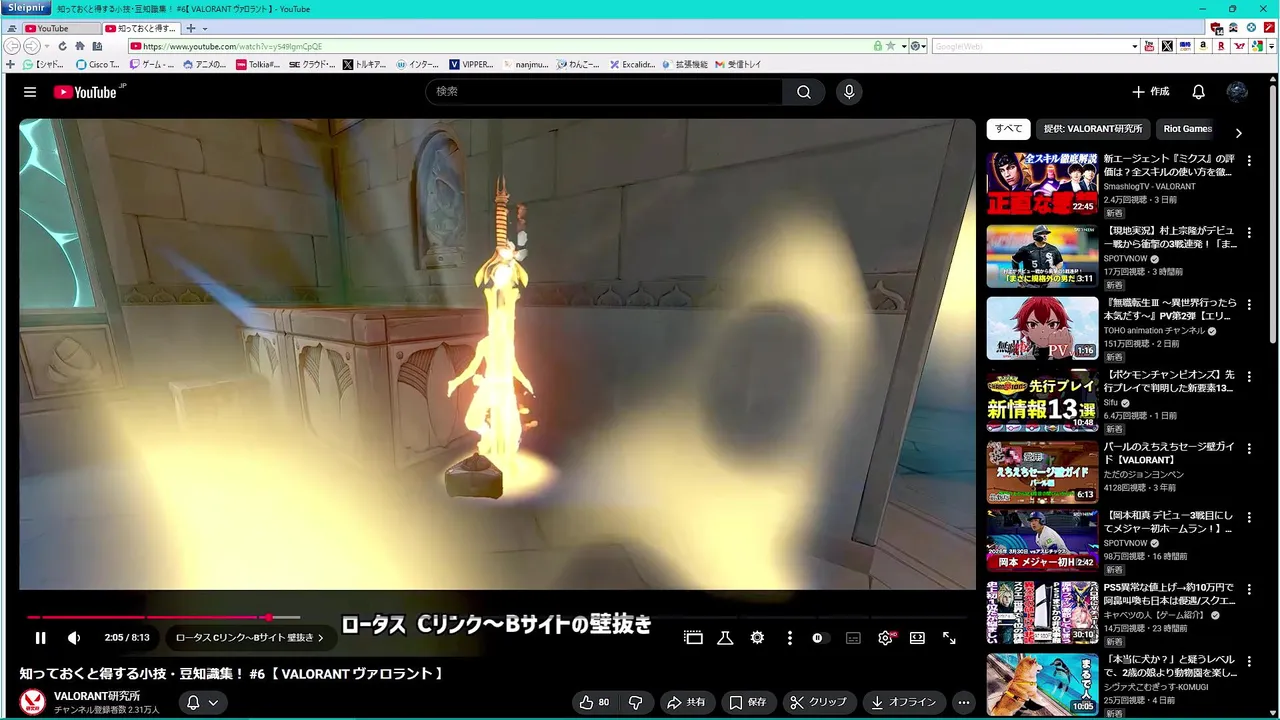The height and width of the screenshot is (720, 1280).
Task: Open options for 新エージェント『ミクス』 video
Action: 1249,161
